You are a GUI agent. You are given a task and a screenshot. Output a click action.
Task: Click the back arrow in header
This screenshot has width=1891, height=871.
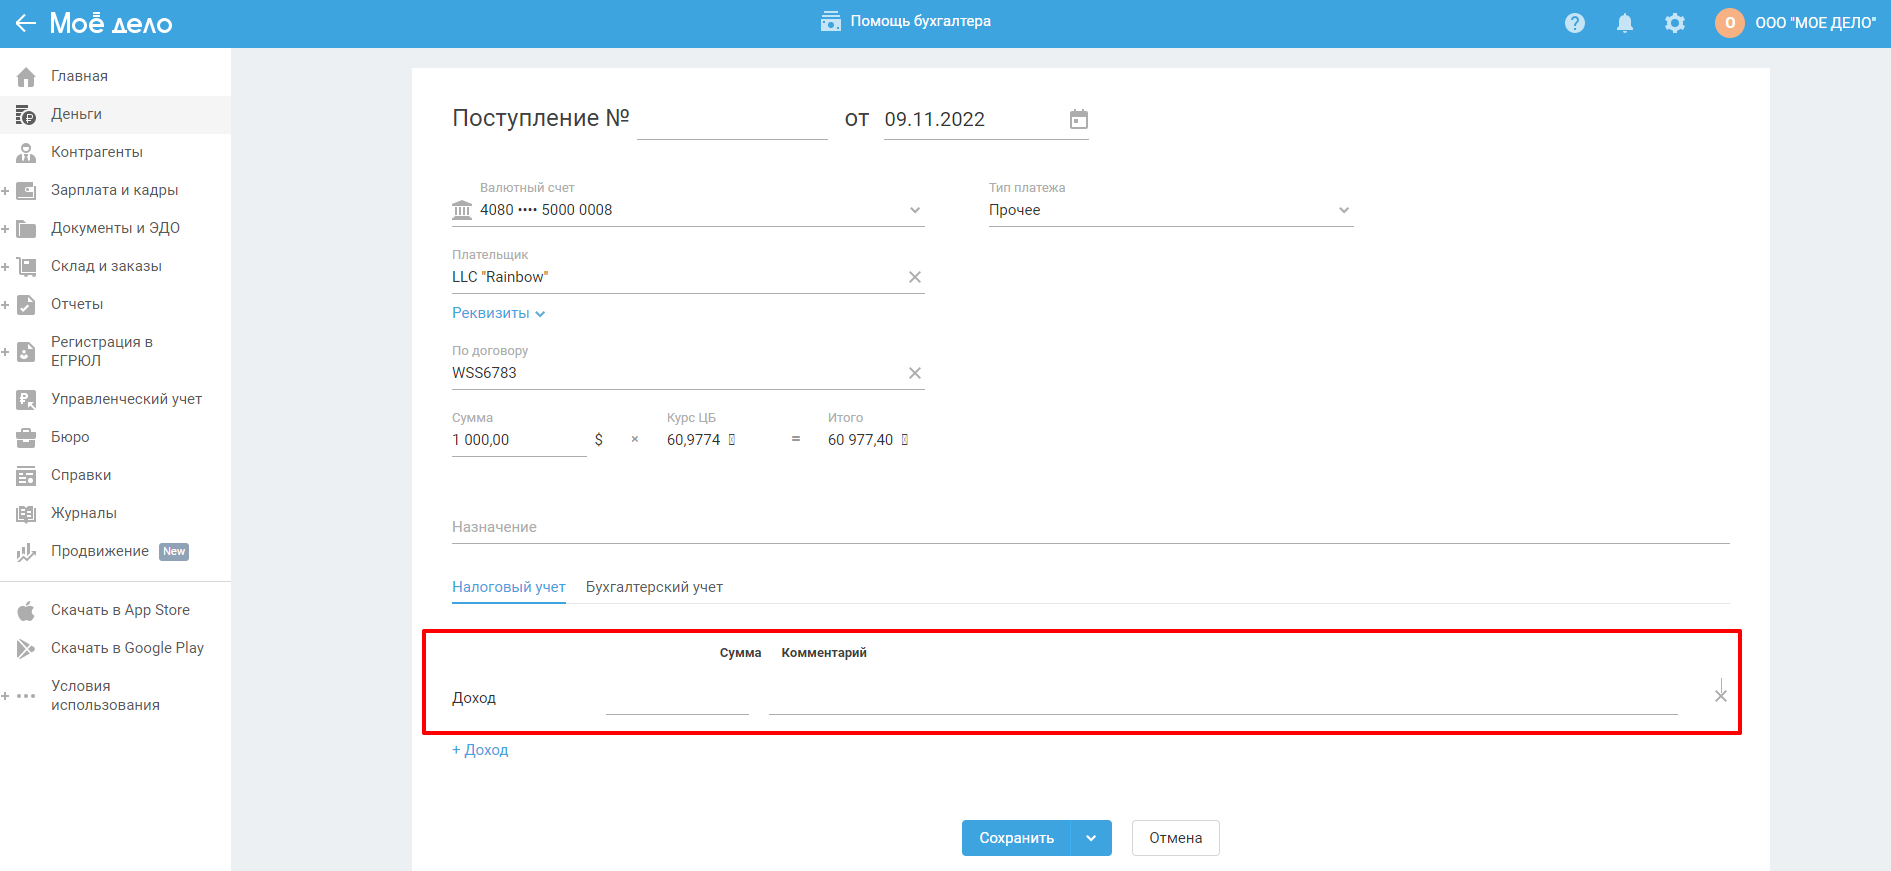(26, 23)
